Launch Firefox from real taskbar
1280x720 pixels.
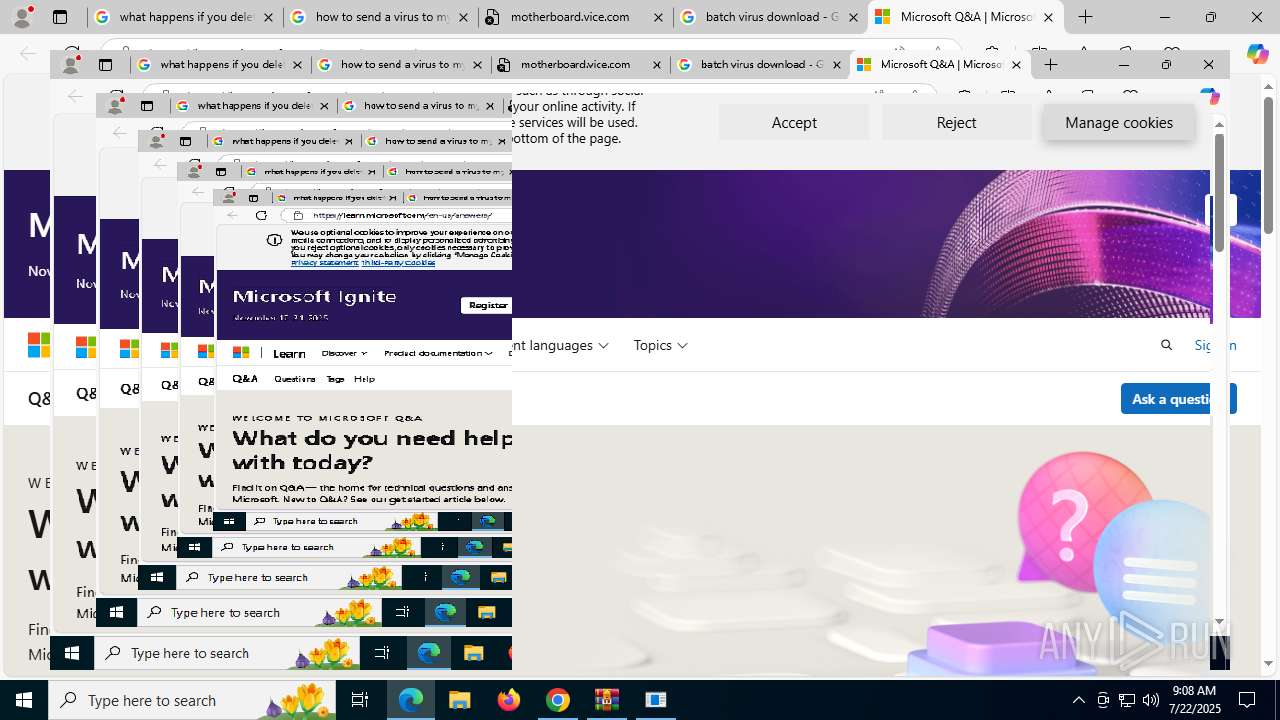tap(509, 700)
